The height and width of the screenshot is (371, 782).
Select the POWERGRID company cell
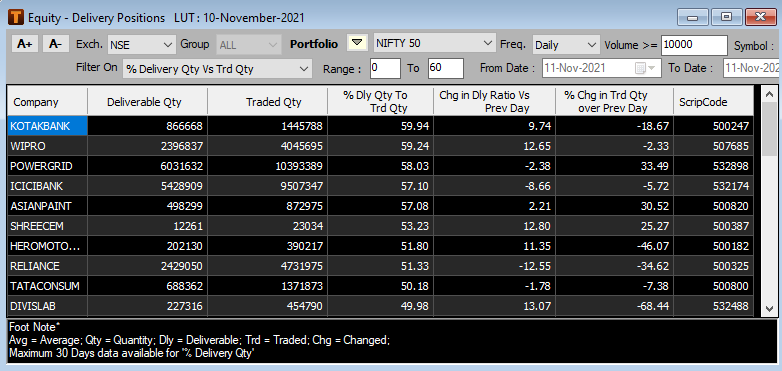(47, 166)
